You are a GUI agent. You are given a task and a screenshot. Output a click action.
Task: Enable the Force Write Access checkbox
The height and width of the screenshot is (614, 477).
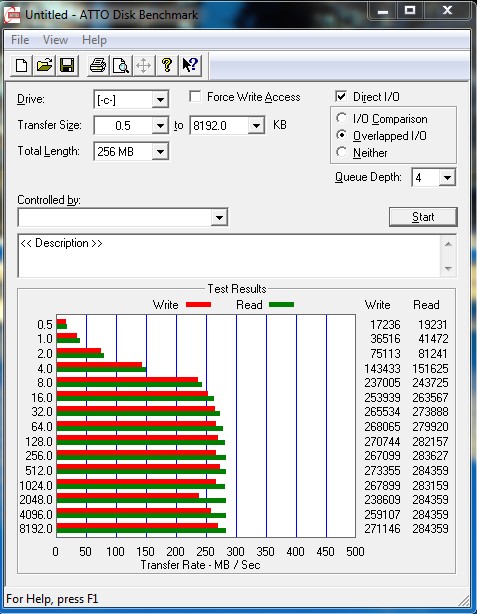pyautogui.click(x=195, y=96)
